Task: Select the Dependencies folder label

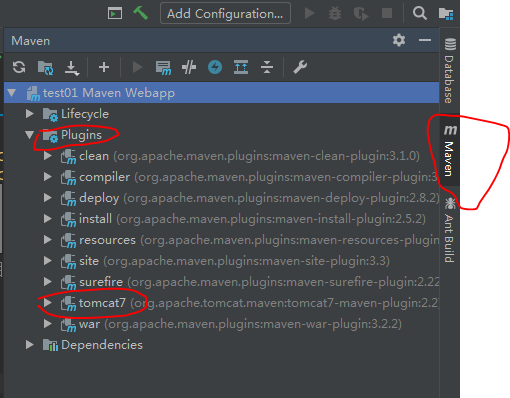Action: [102, 345]
